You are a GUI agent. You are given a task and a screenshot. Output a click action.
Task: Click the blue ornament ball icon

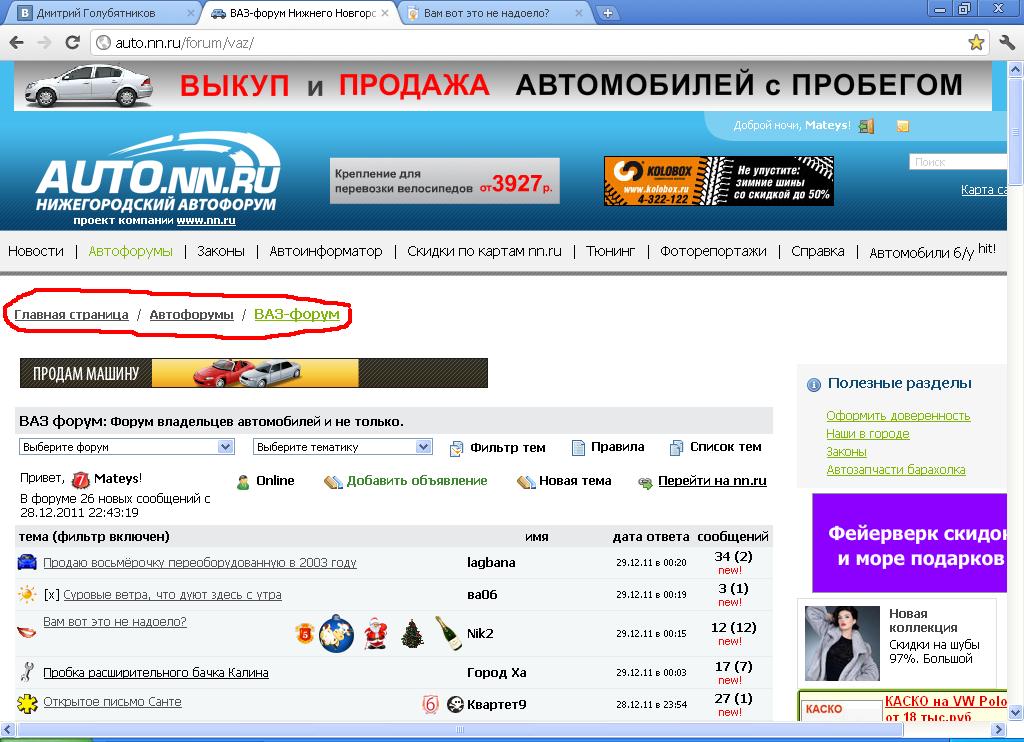pos(336,633)
